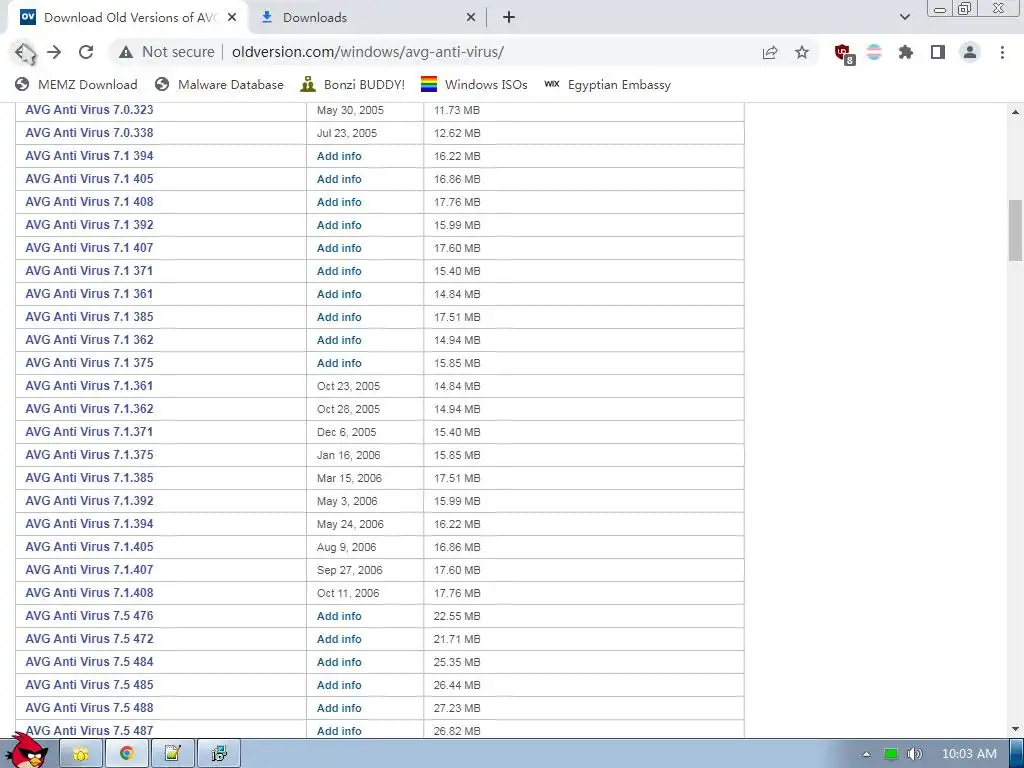Reload the oldversion.com page
The width and height of the screenshot is (1024, 768).
(x=86, y=52)
